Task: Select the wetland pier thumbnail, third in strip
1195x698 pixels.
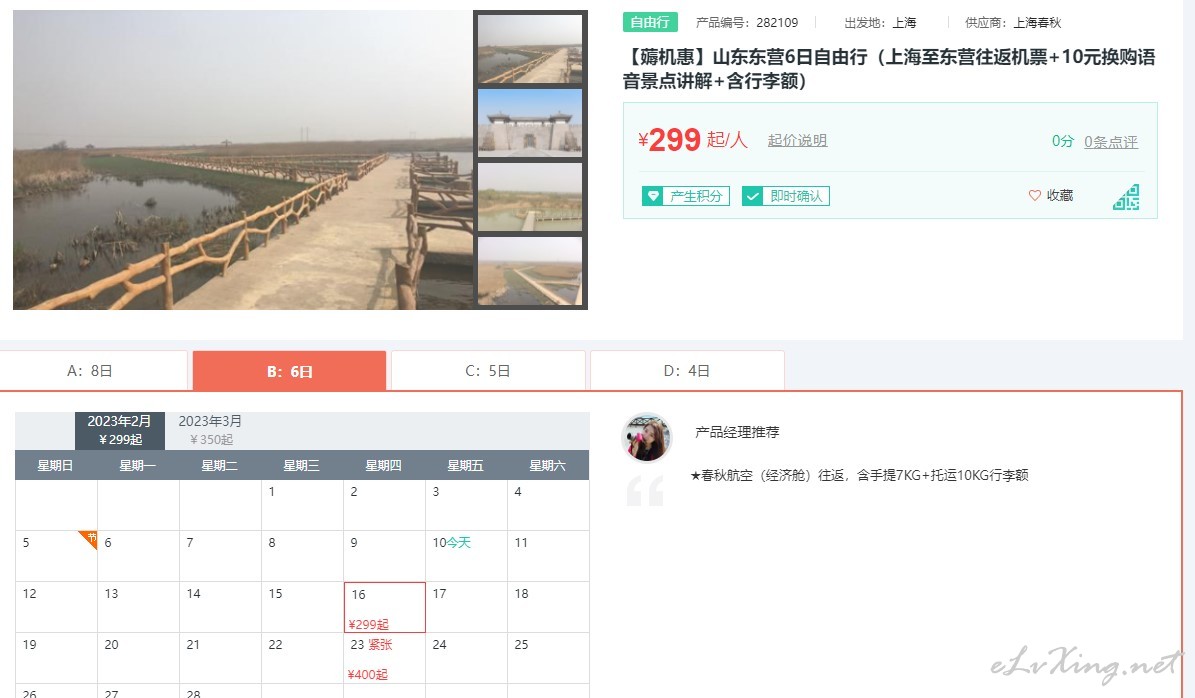Action: [x=530, y=197]
